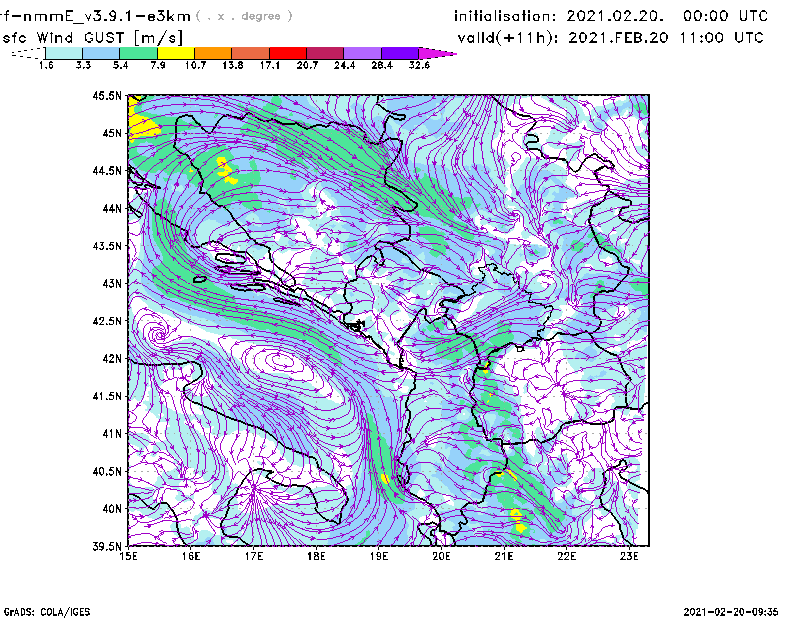Click the 21E longitude label
Image resolution: width=800 pixels, height=618 pixels.
point(504,556)
